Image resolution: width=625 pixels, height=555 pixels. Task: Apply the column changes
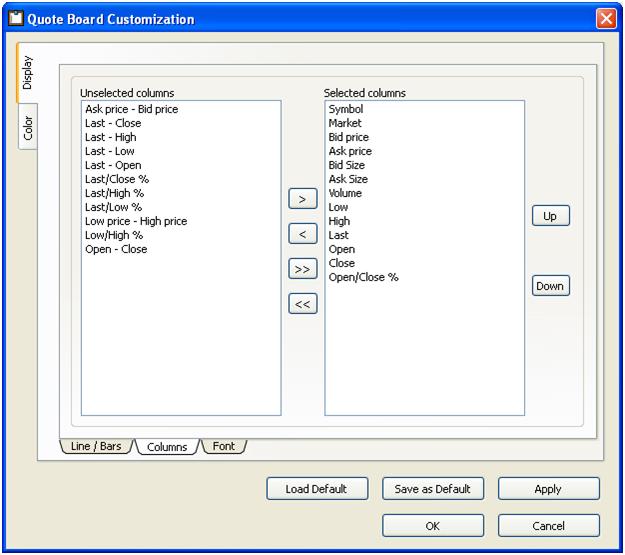click(548, 489)
